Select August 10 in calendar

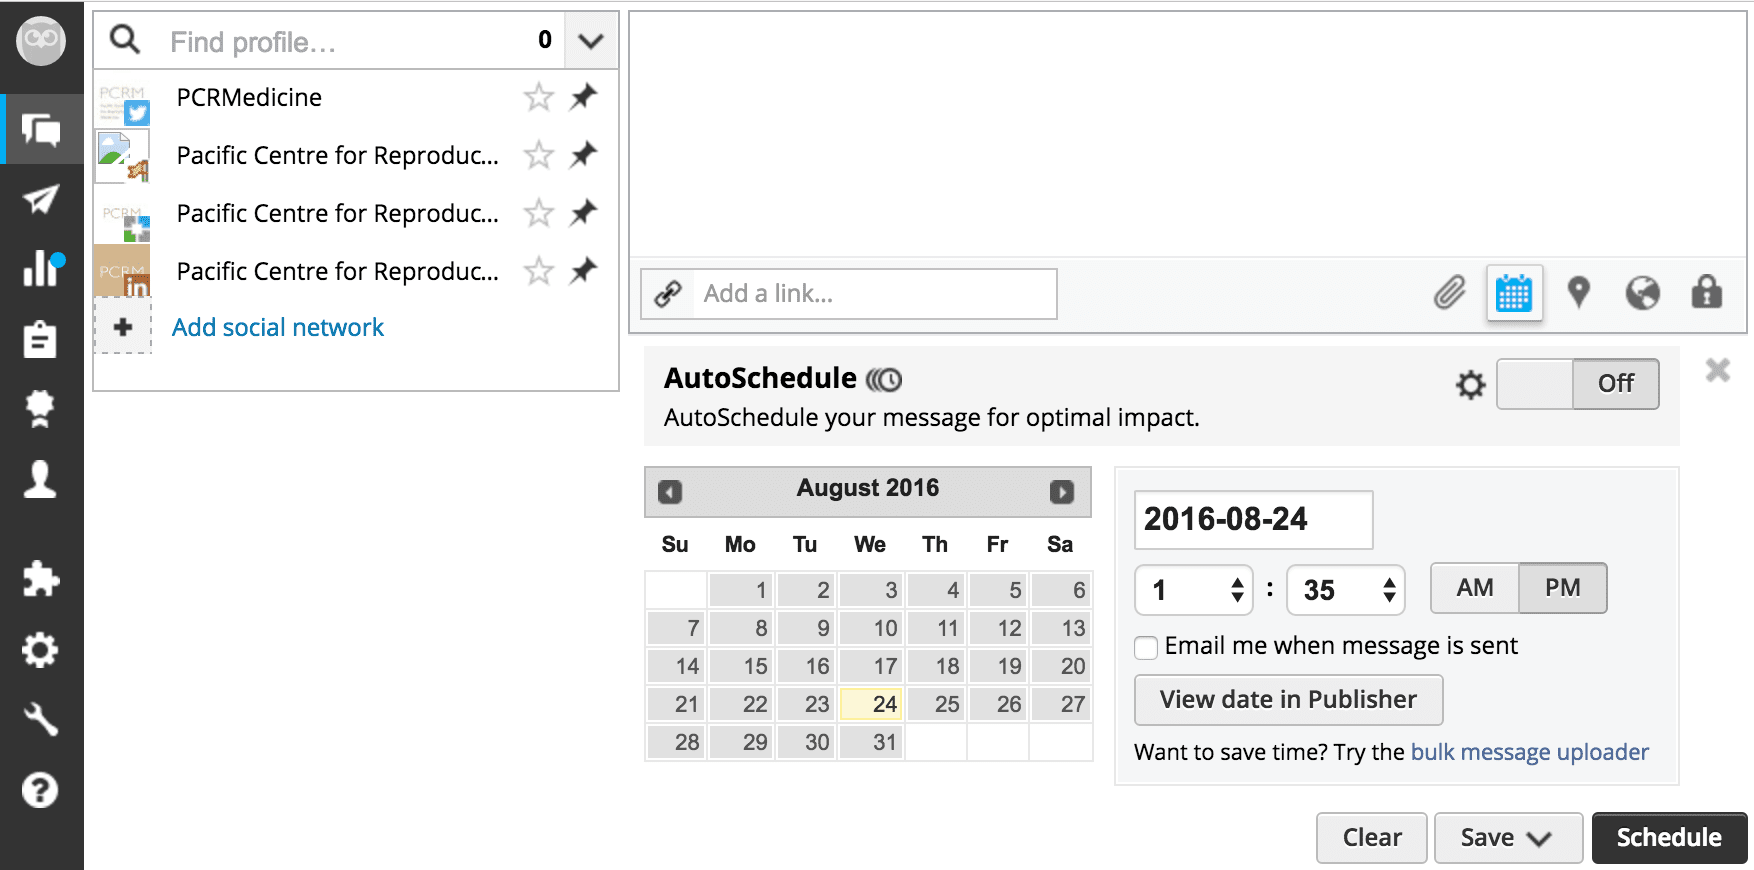point(872,628)
